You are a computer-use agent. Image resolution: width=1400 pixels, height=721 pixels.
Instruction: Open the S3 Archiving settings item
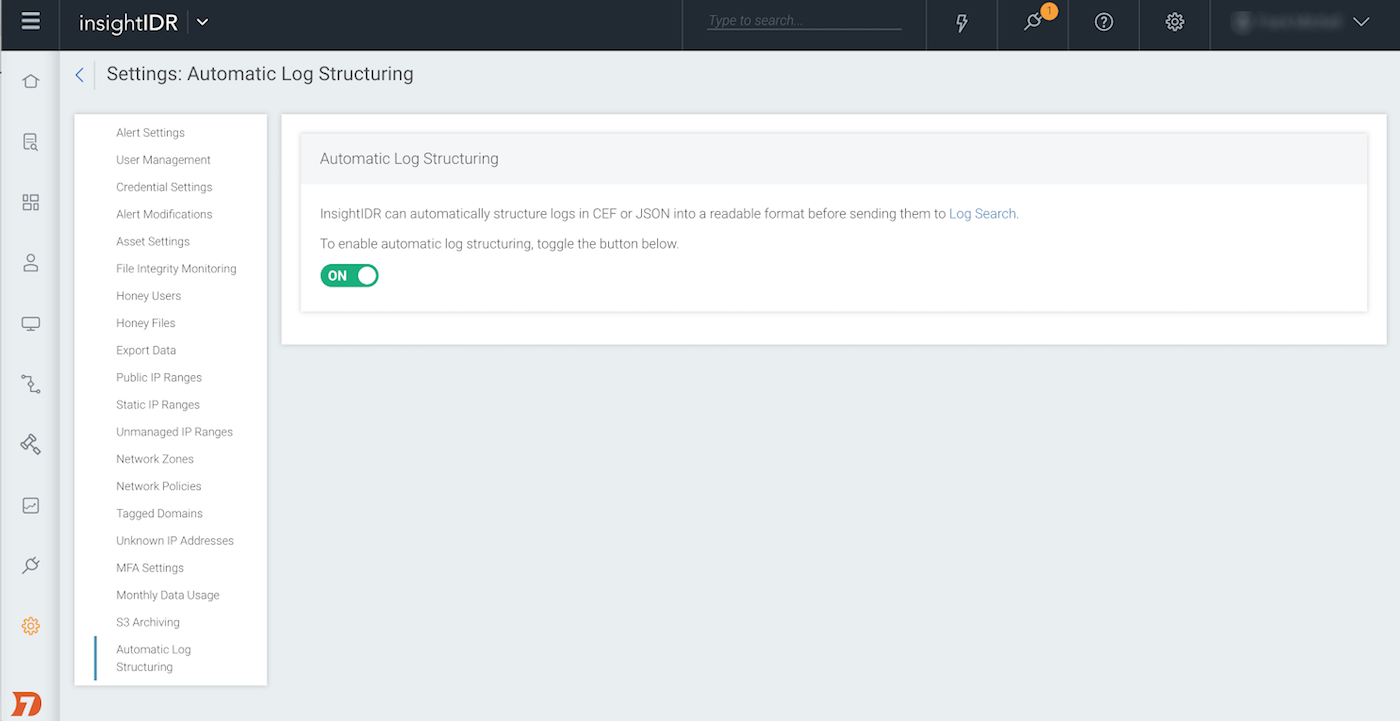point(148,622)
